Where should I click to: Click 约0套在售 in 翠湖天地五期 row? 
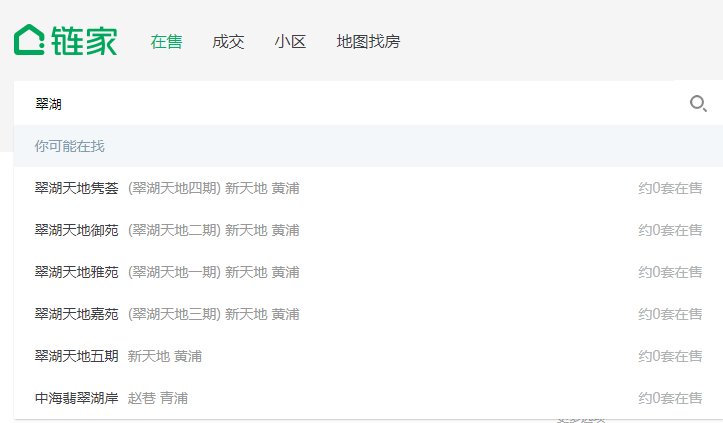[670, 356]
